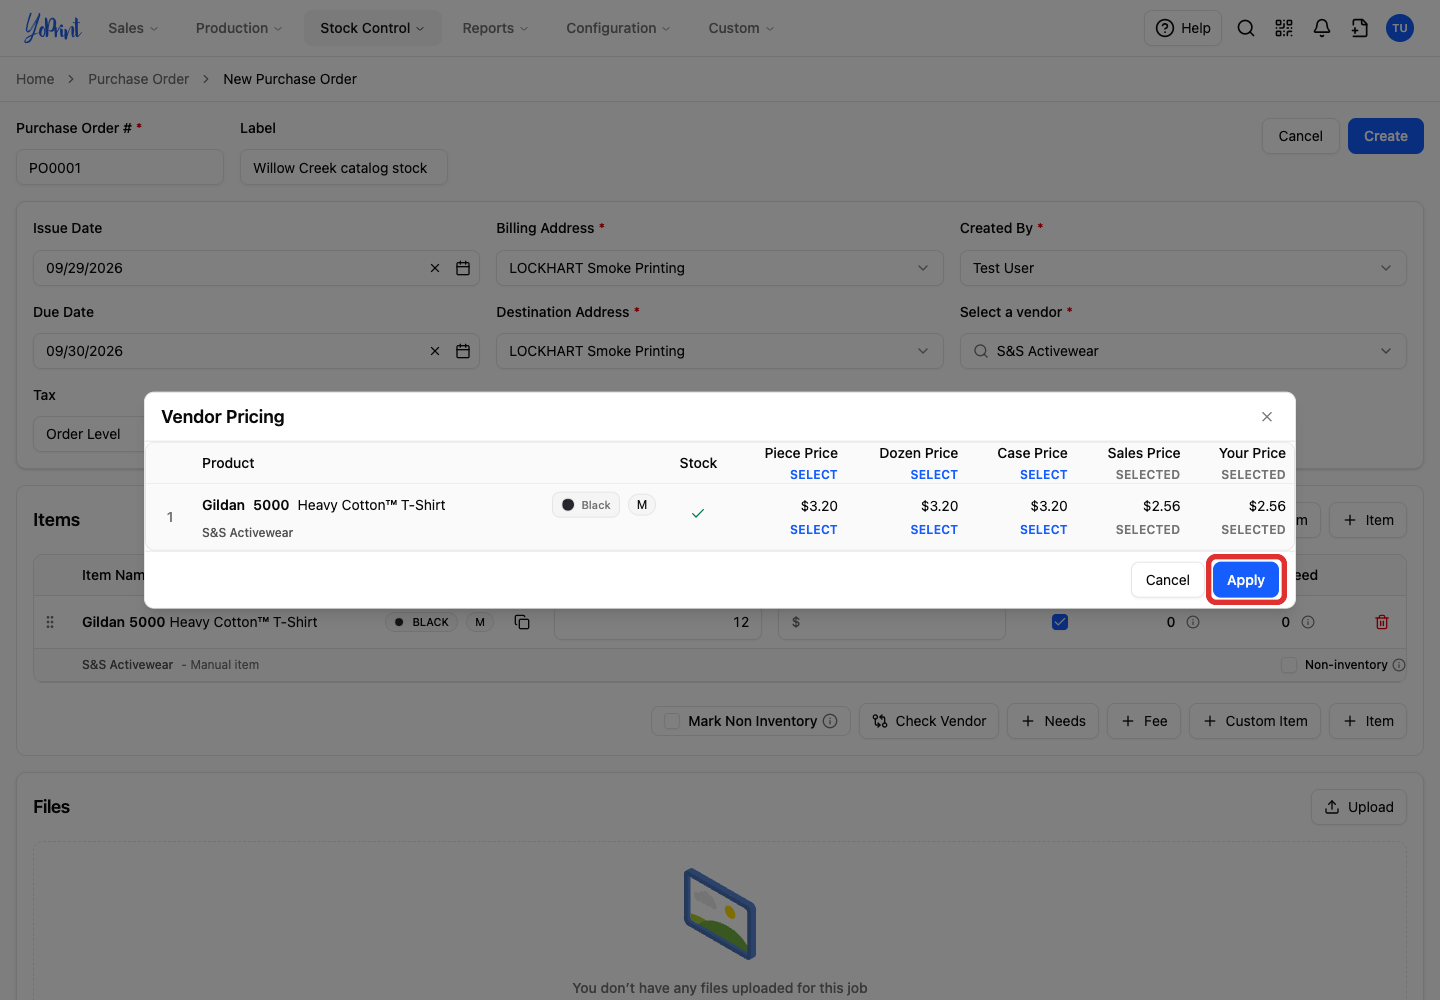Duplicate the Gildan 5000 line item

pyautogui.click(x=522, y=622)
